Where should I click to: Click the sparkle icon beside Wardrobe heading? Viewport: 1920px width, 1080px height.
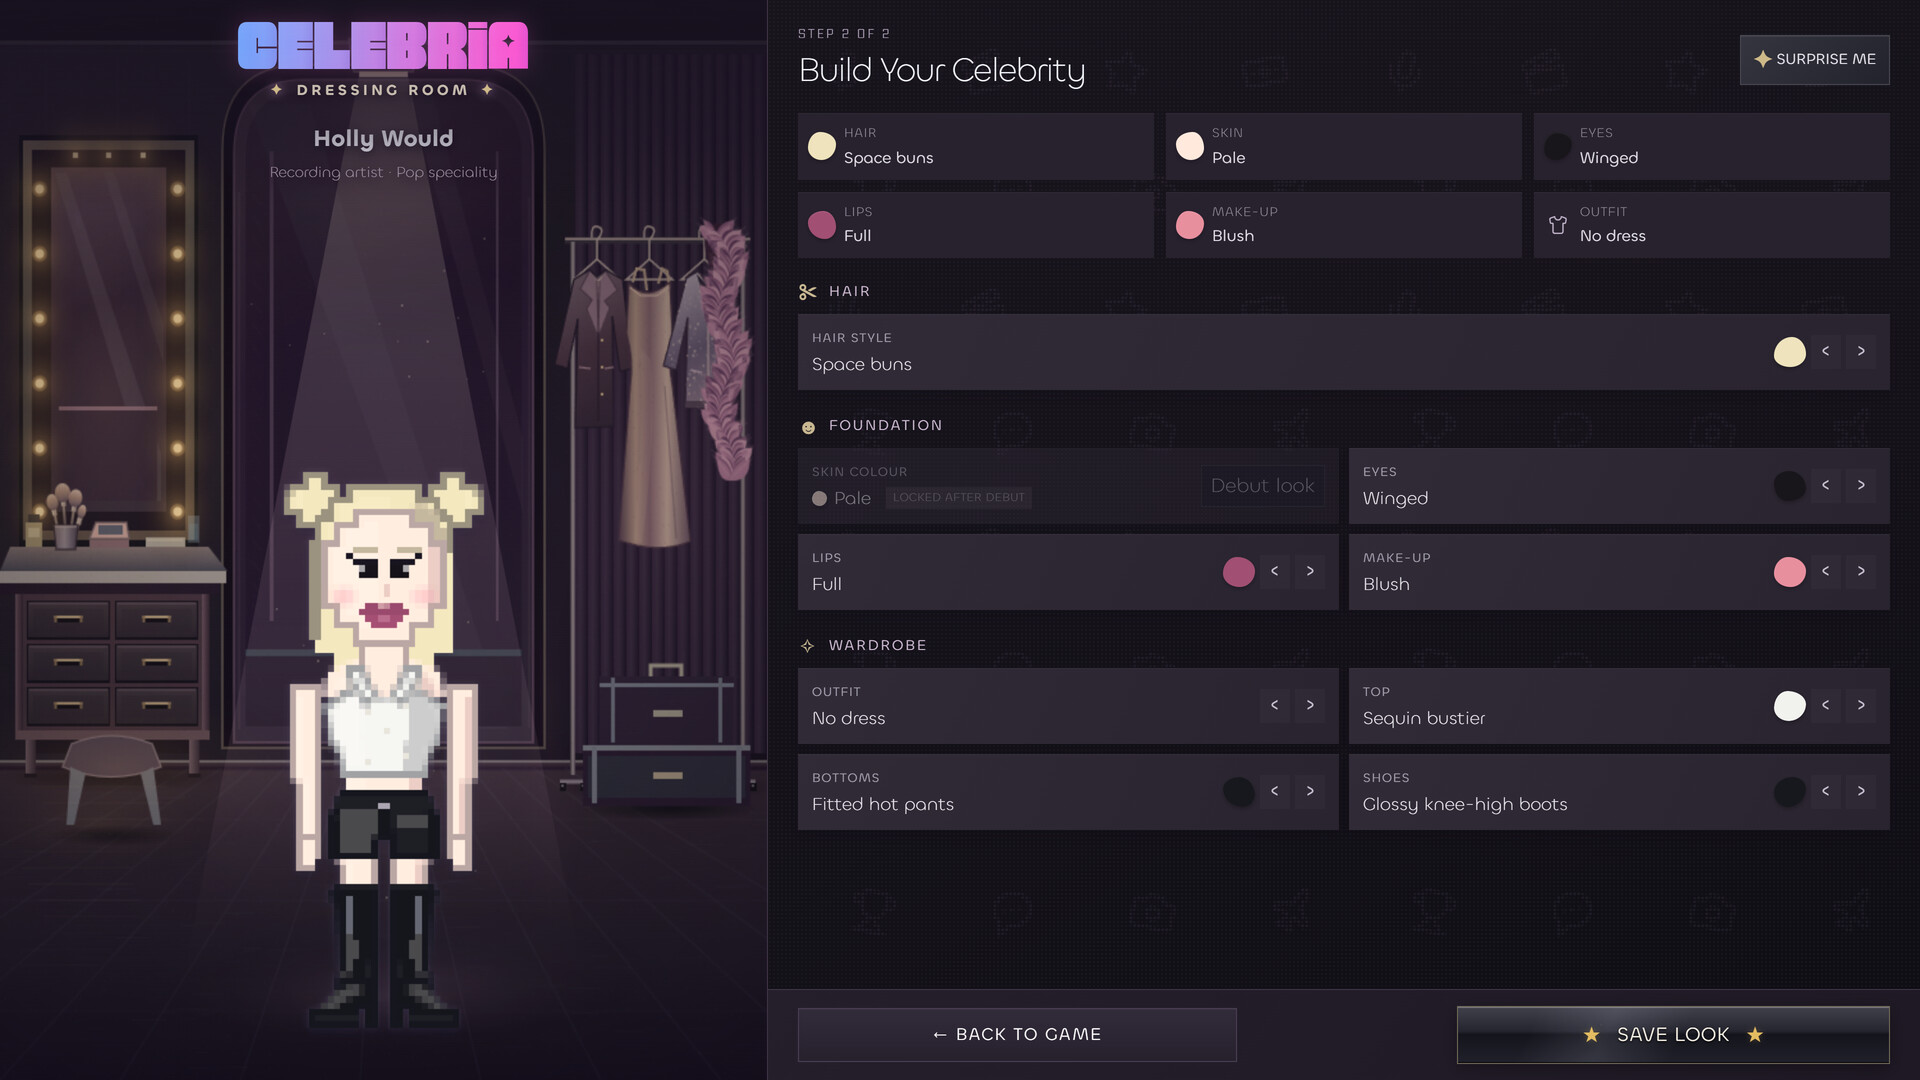click(808, 646)
